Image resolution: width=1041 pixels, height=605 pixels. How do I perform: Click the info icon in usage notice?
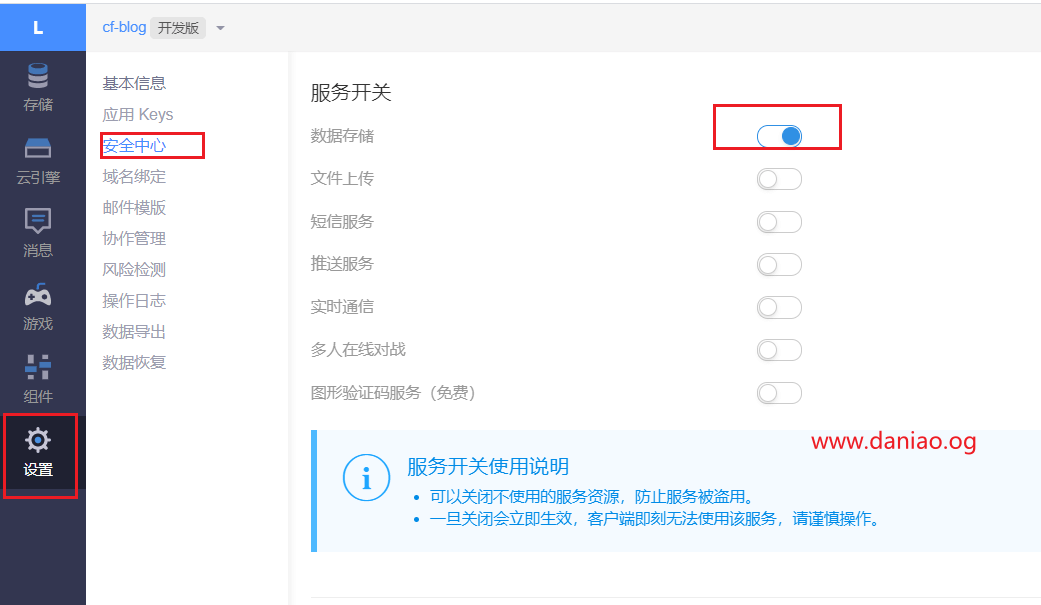(366, 477)
